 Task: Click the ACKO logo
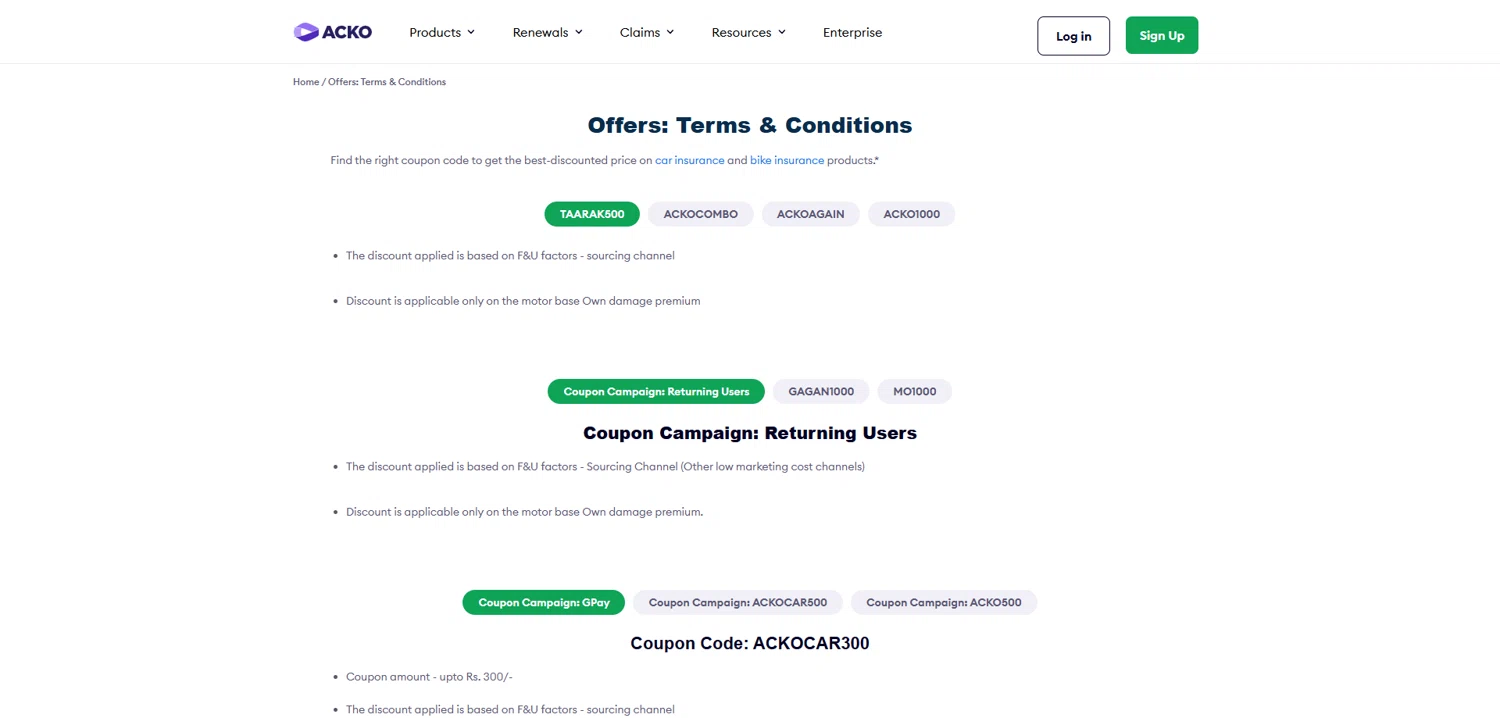[x=332, y=32]
